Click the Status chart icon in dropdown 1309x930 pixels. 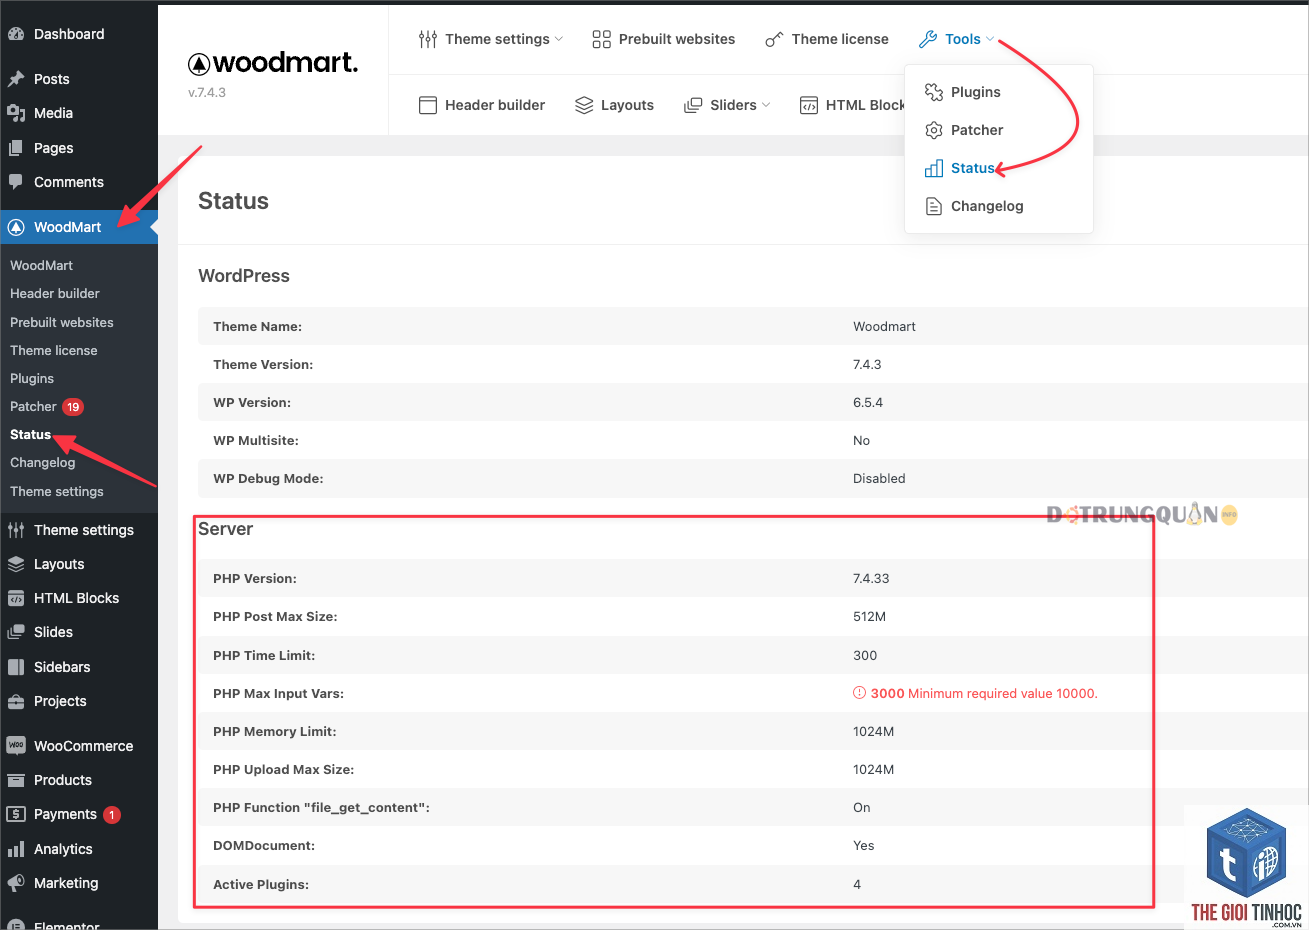pos(934,168)
